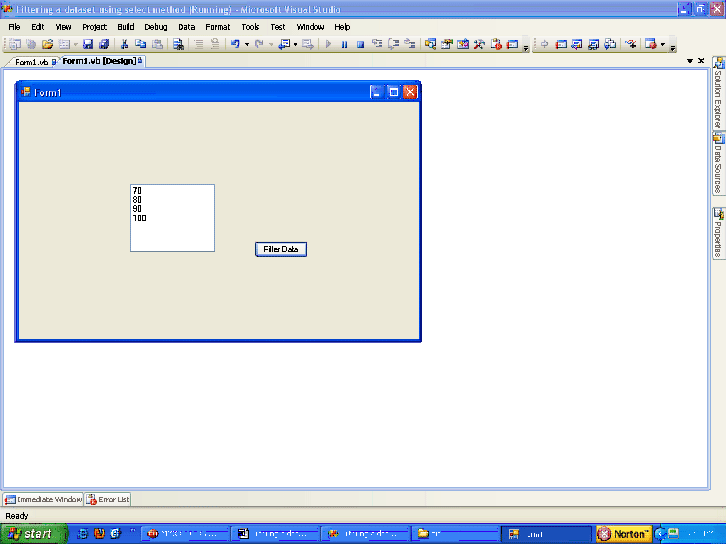Click the Undo arrow icon
The width and height of the screenshot is (726, 544).
(235, 44)
